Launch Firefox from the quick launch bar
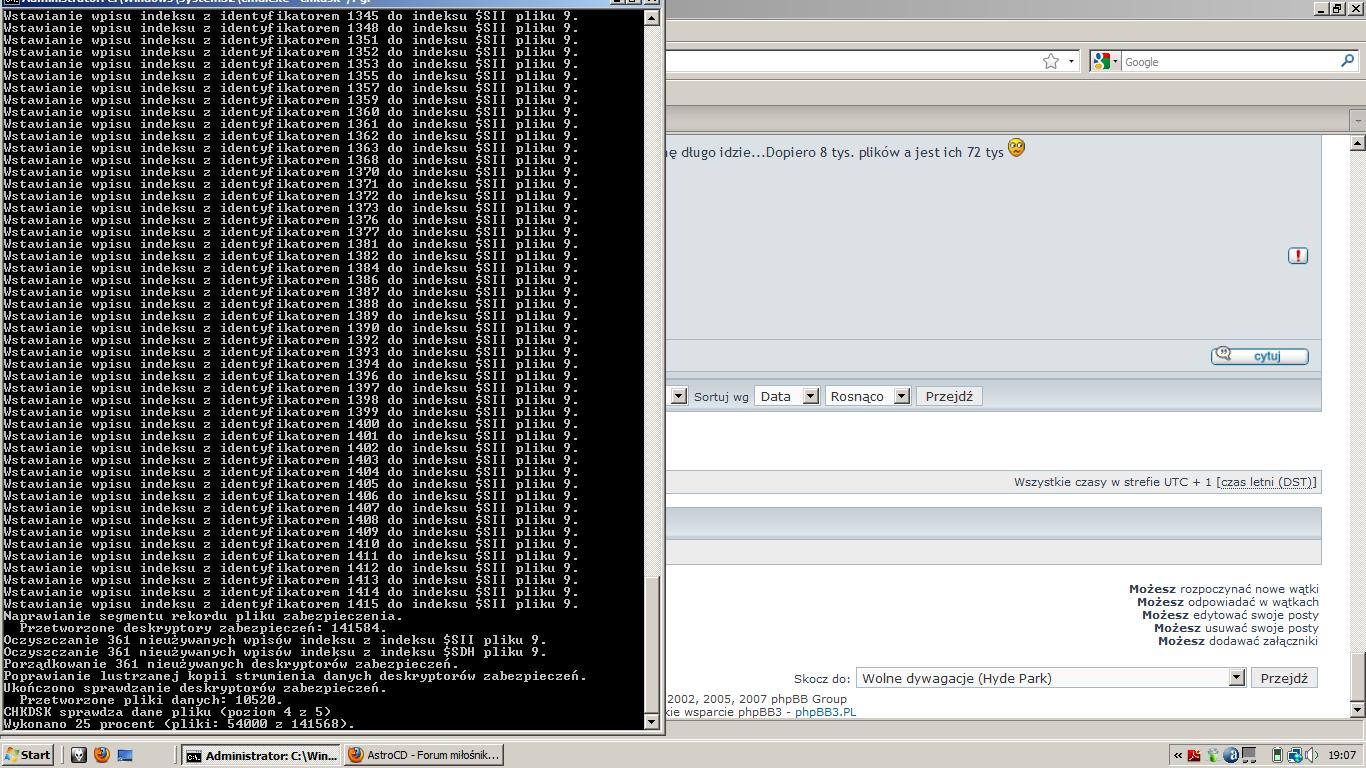The height and width of the screenshot is (768, 1366). 101,755
